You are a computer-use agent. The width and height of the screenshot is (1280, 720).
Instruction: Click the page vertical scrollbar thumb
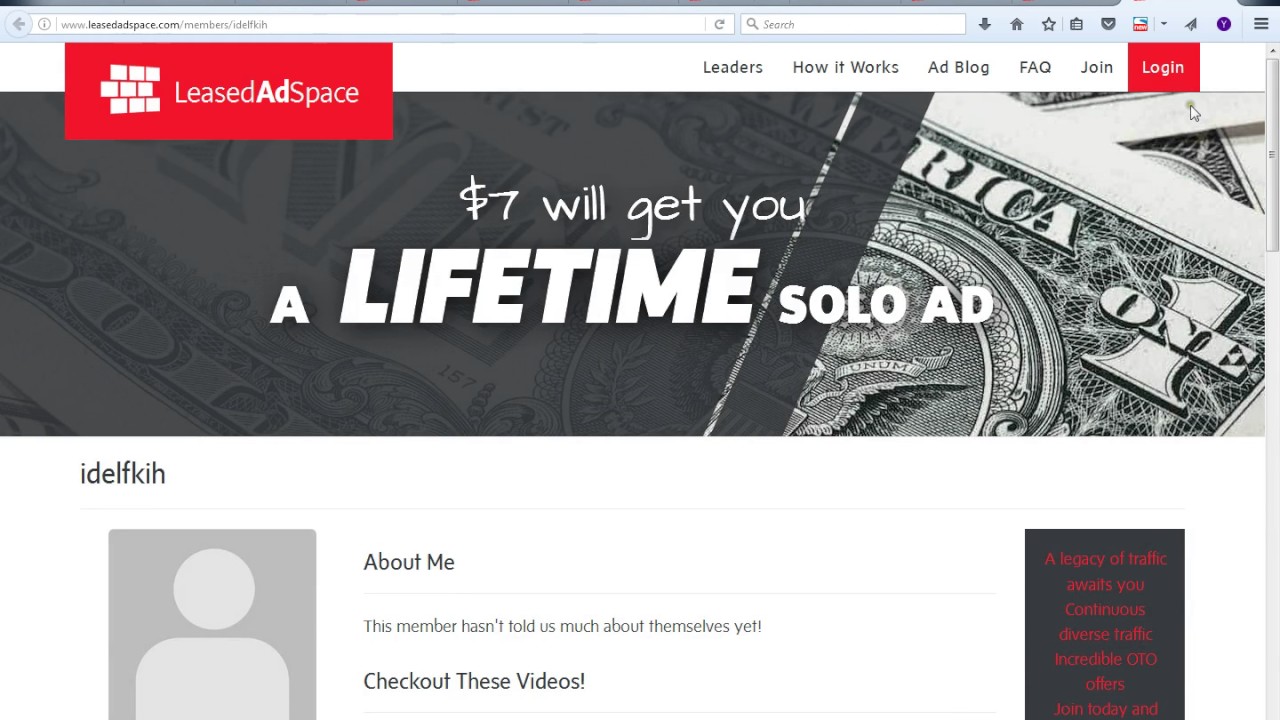pyautogui.click(x=1272, y=155)
